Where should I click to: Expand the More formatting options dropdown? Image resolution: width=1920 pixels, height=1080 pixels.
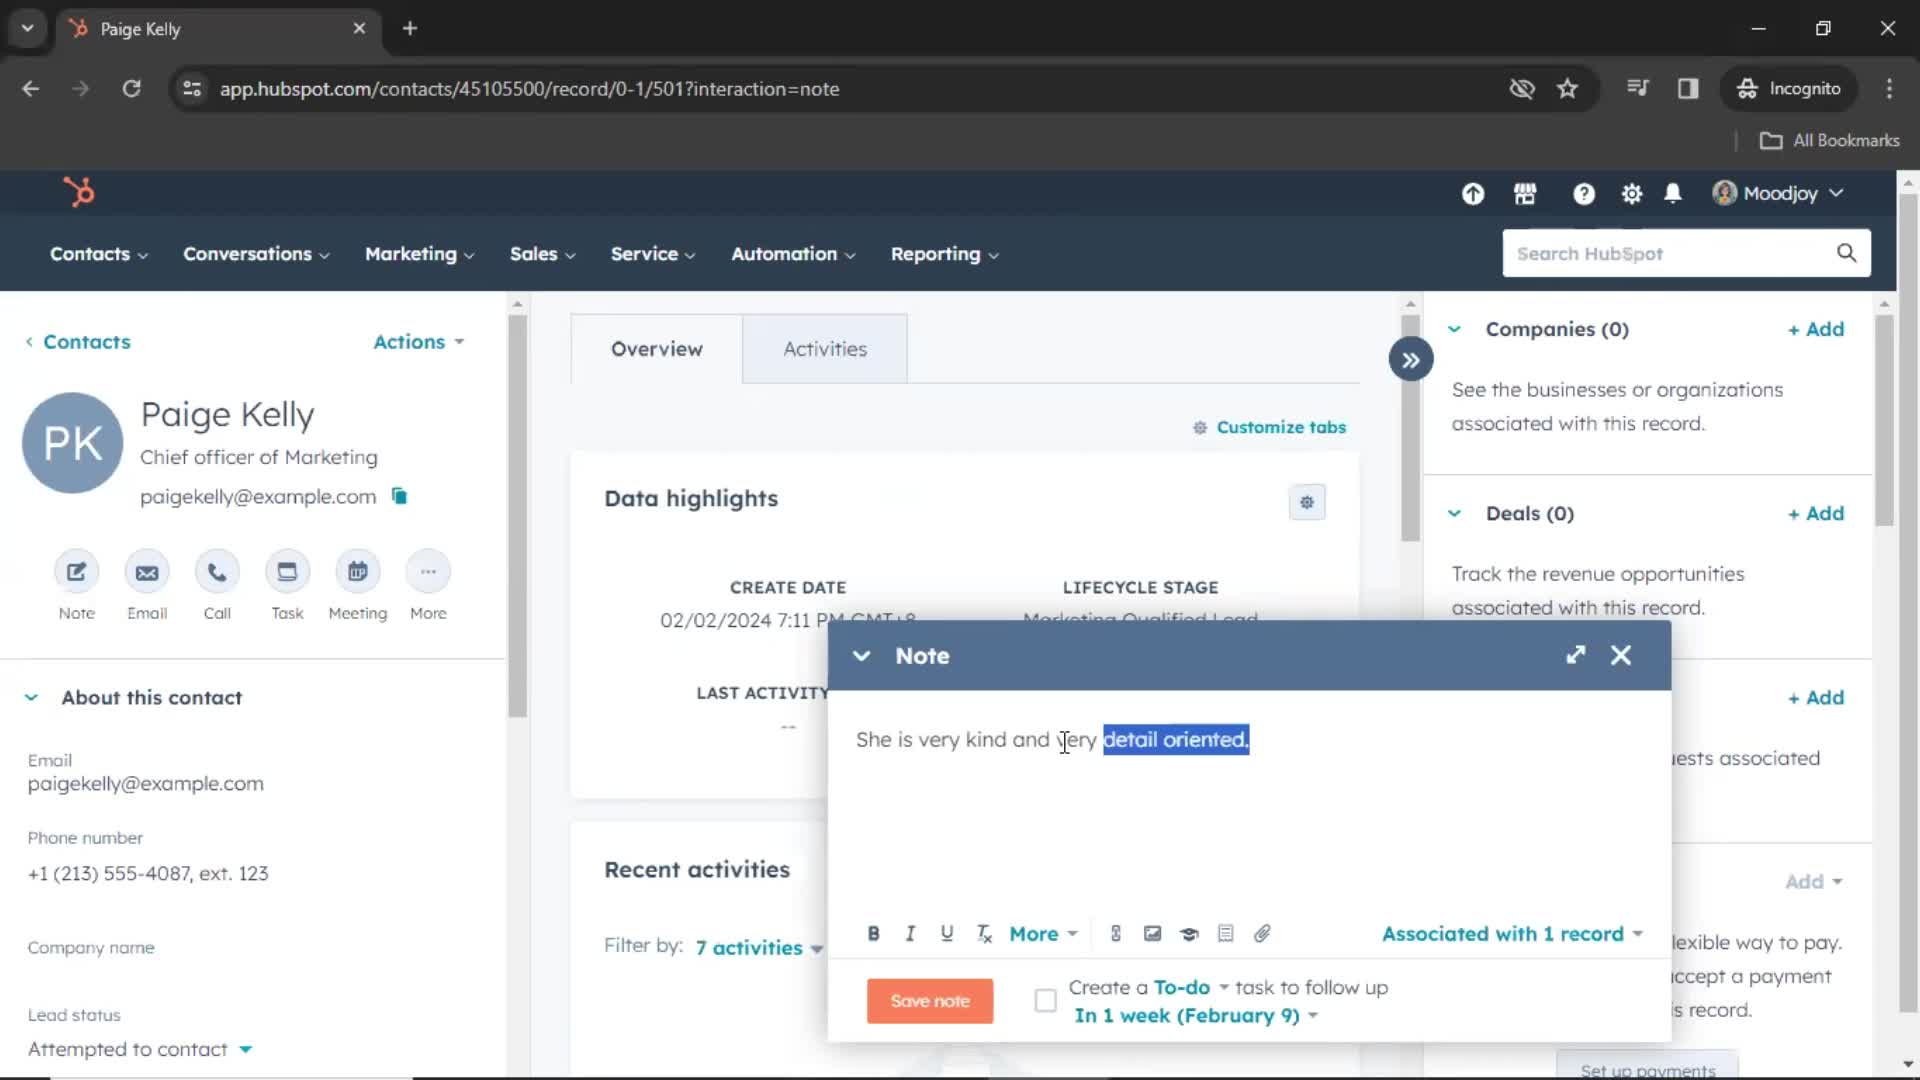tap(1042, 934)
